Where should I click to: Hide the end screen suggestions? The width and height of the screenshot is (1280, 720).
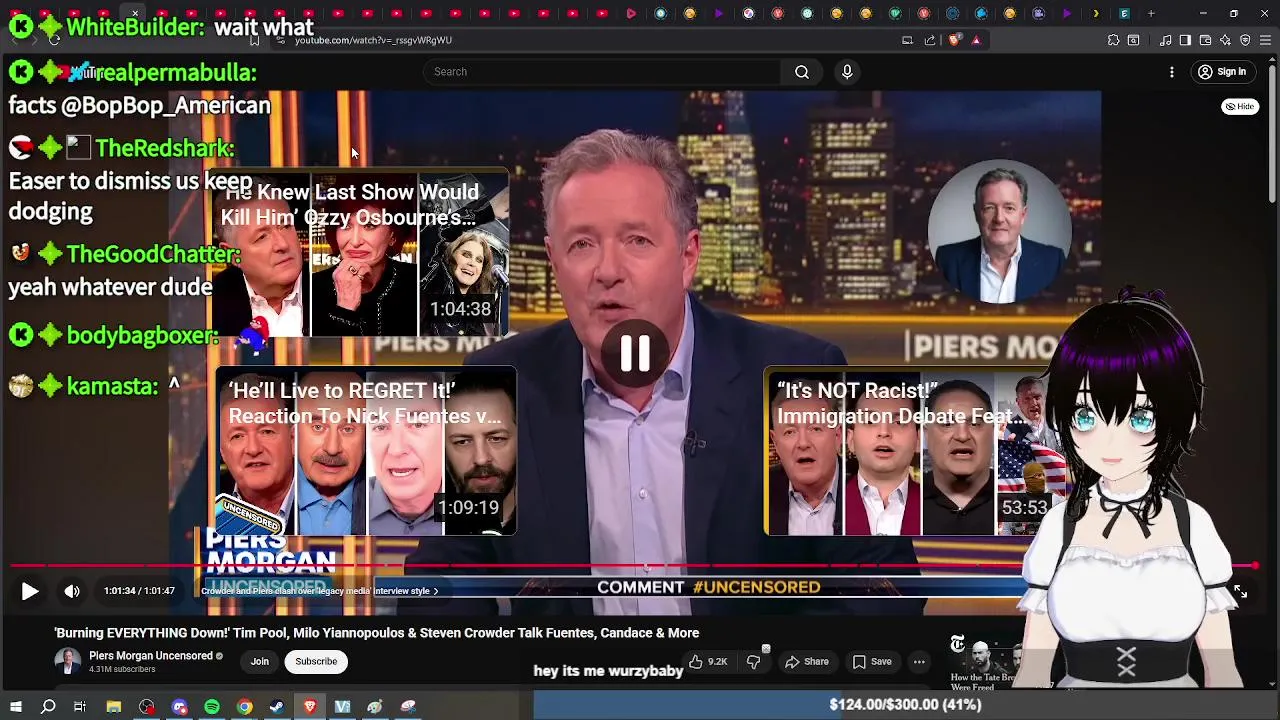(1240, 106)
